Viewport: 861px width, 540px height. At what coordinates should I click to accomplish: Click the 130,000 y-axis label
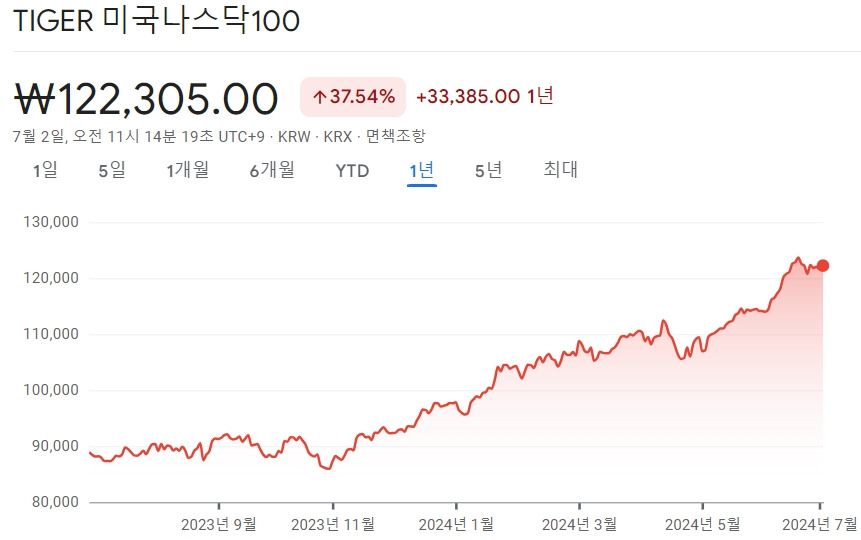tap(51, 222)
